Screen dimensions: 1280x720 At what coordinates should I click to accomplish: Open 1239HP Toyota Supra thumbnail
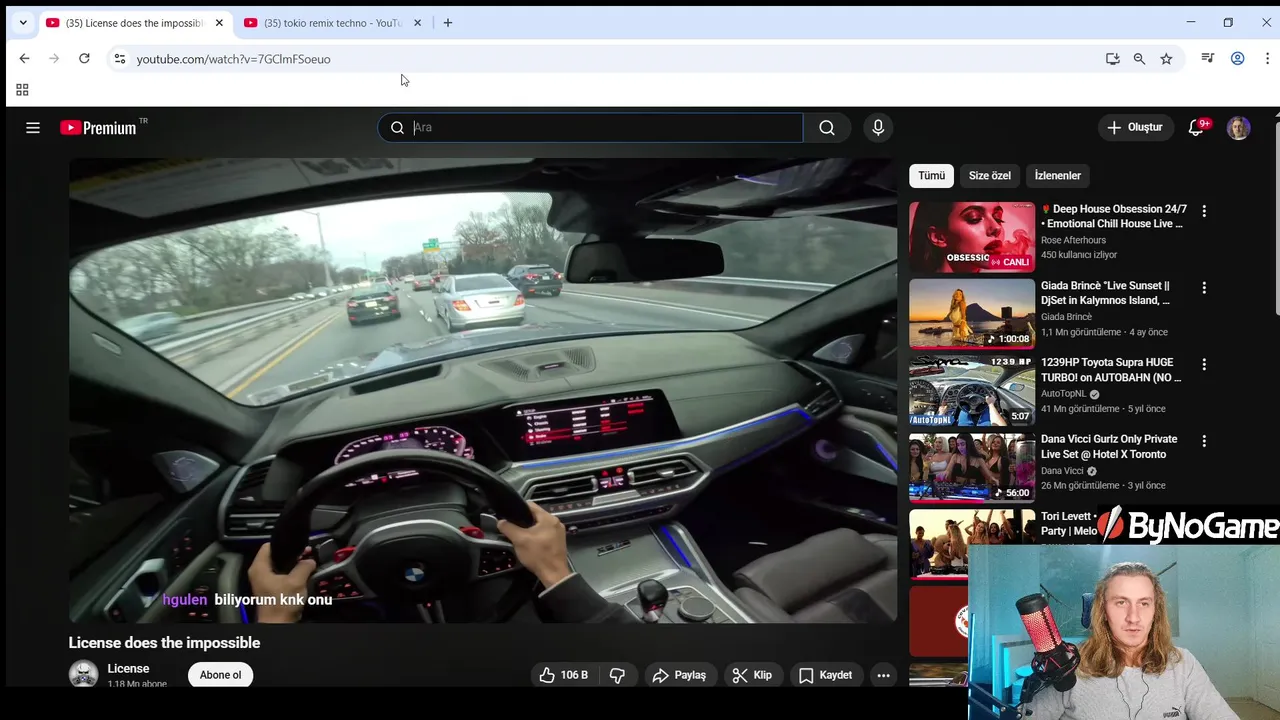click(972, 390)
